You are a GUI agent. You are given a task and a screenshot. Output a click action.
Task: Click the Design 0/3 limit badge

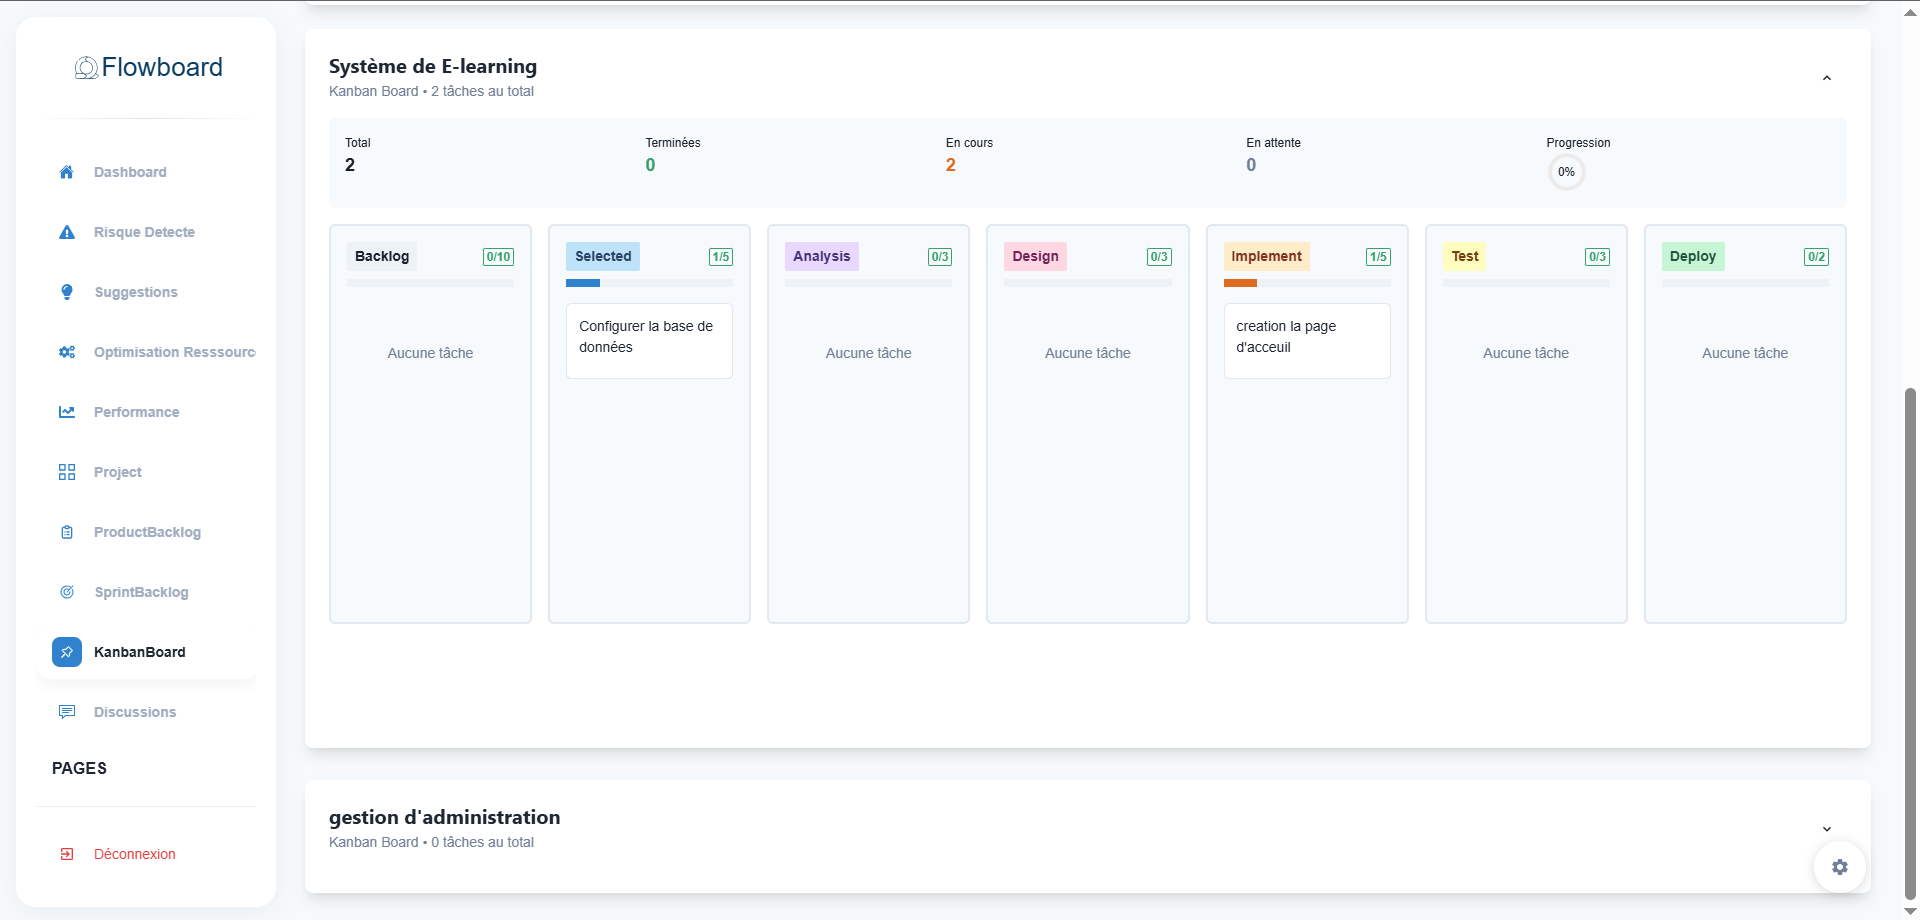point(1159,257)
